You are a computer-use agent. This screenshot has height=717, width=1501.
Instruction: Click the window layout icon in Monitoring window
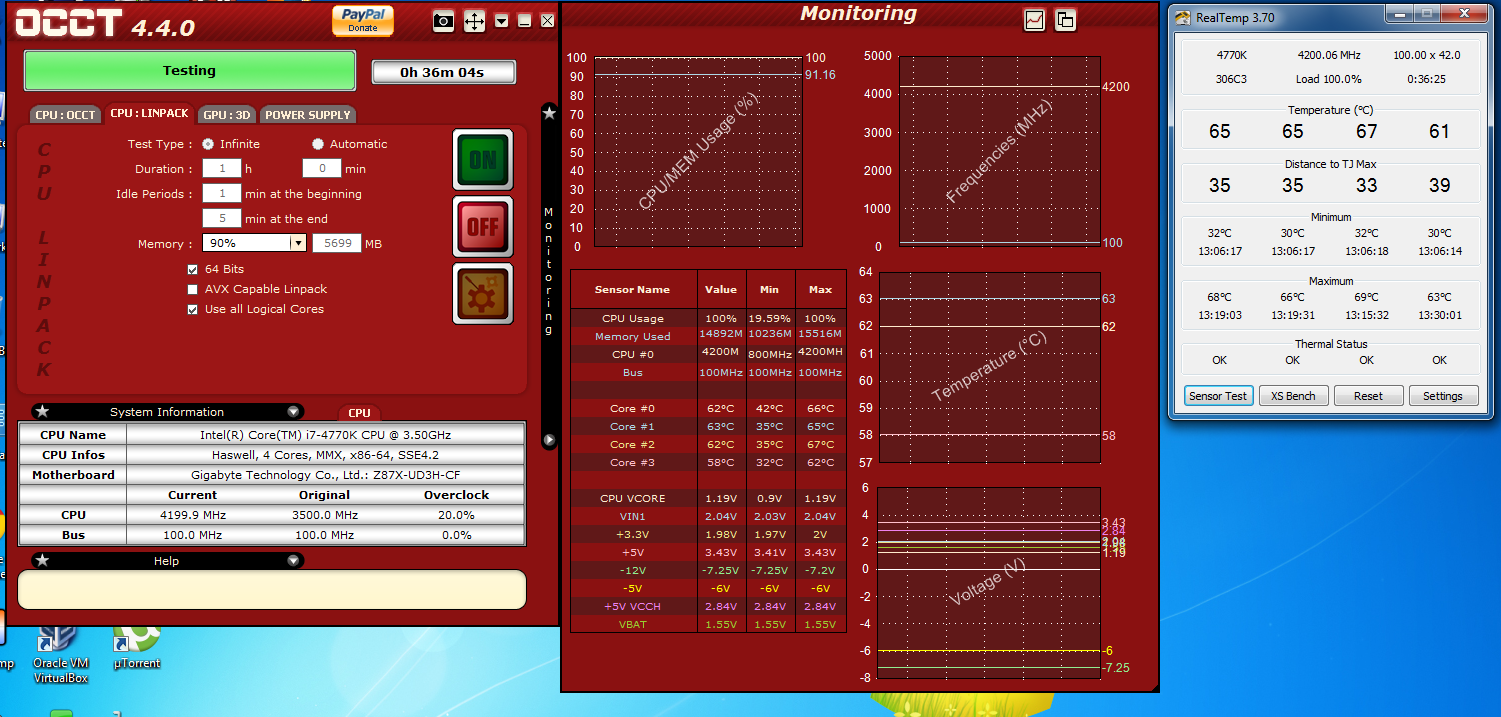coord(1065,19)
